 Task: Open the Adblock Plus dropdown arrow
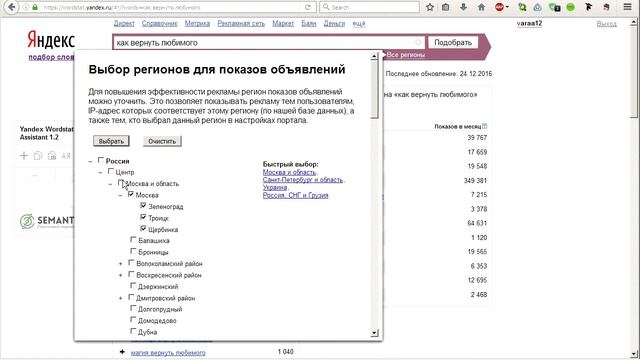pos(507,7)
